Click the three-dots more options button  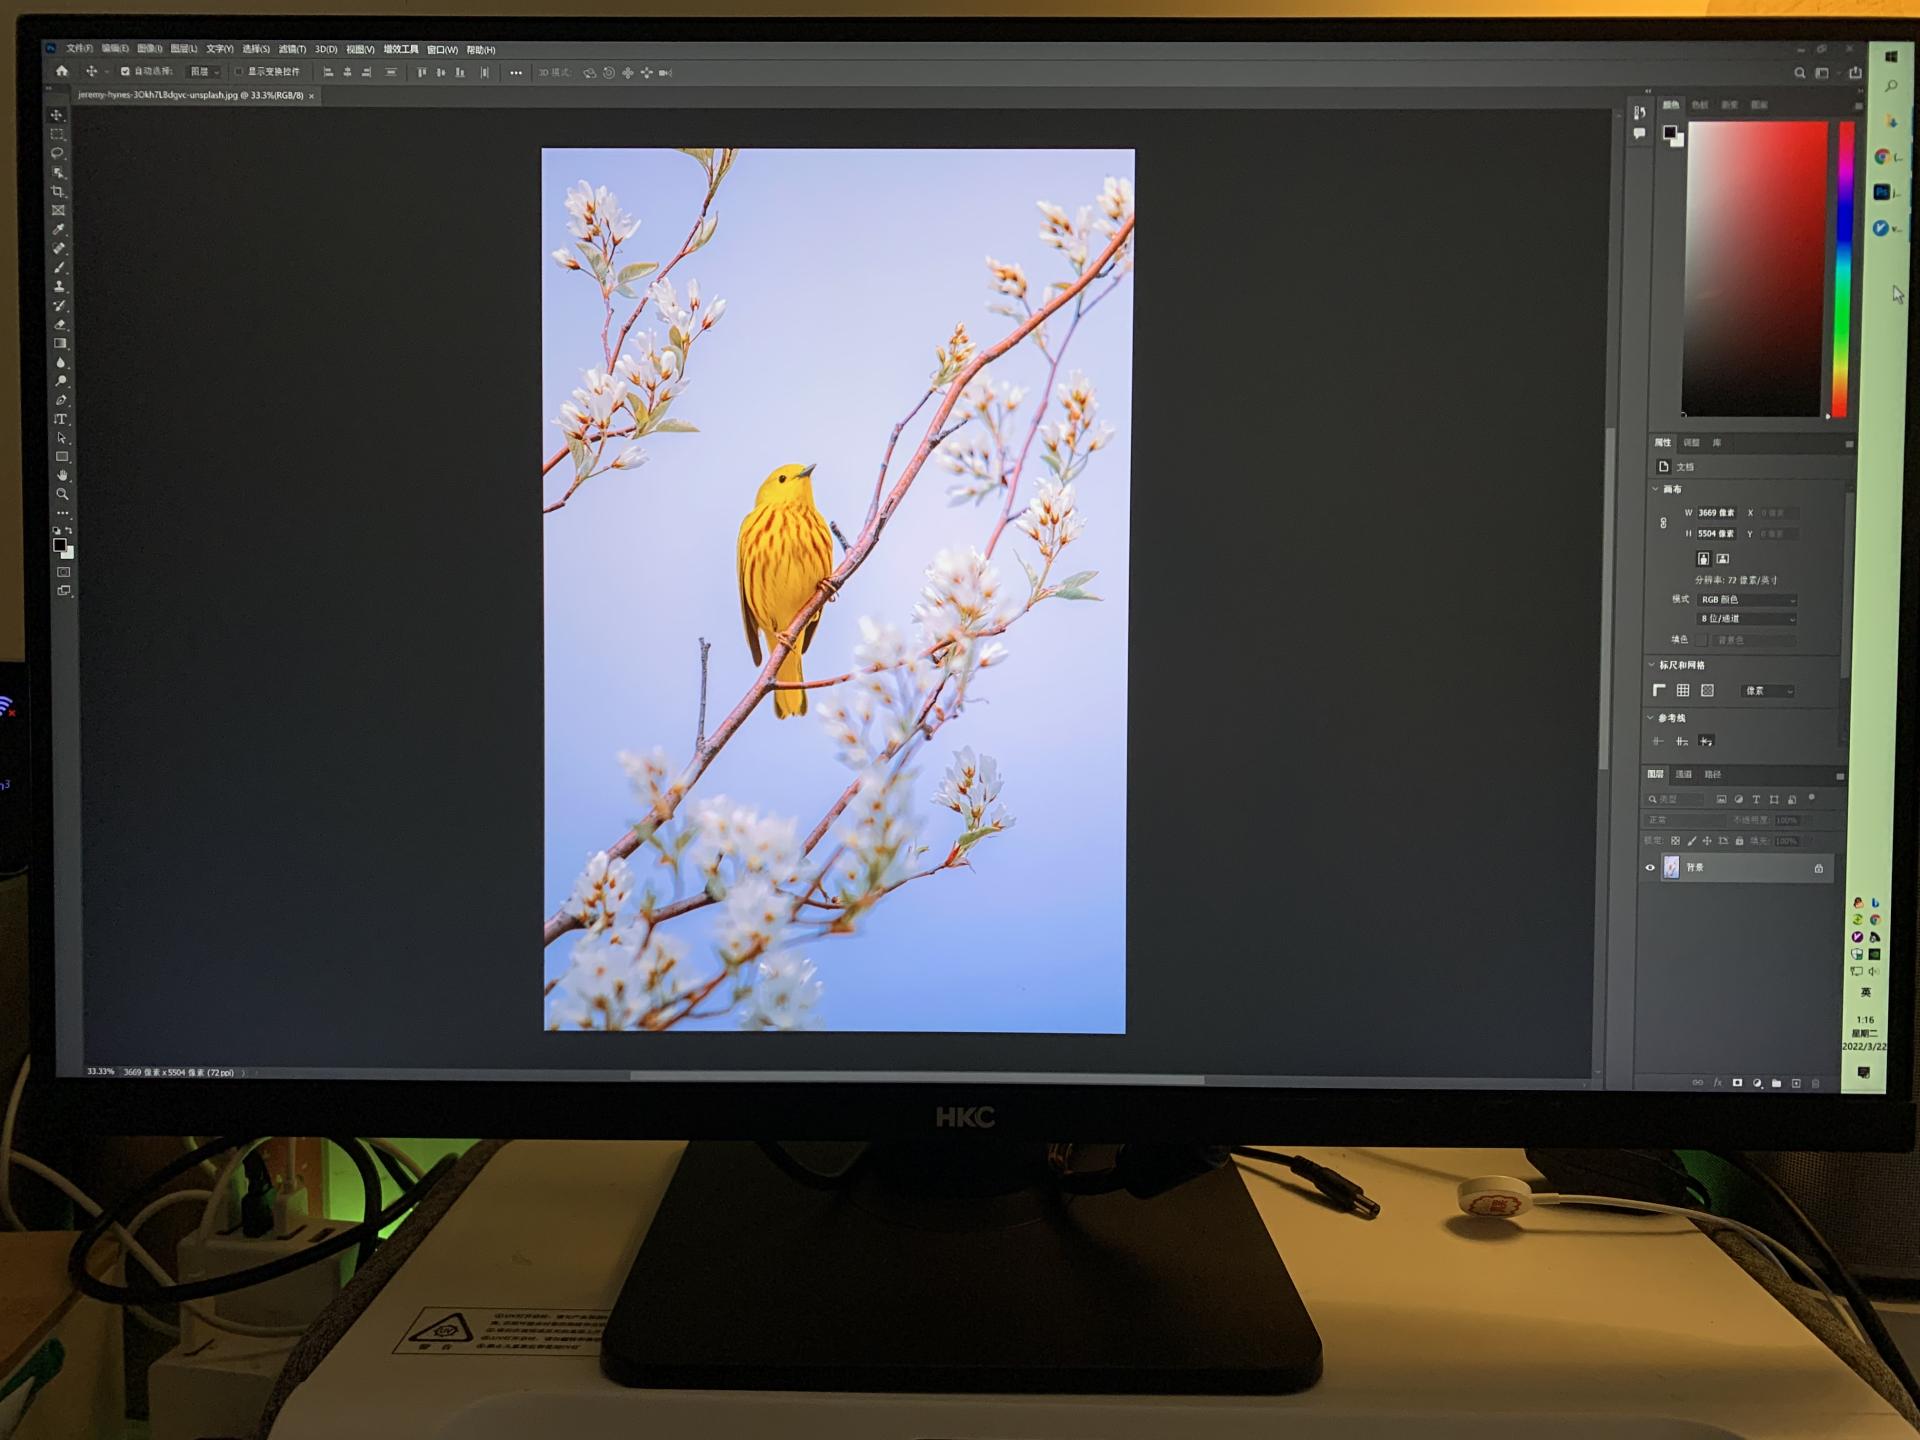point(516,72)
